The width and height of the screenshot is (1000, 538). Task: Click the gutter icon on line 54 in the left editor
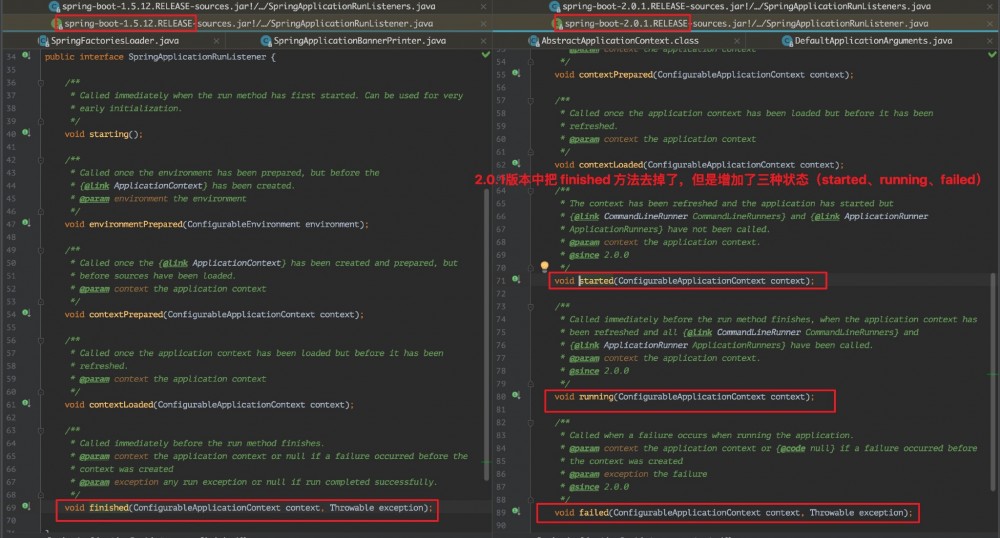click(26, 313)
